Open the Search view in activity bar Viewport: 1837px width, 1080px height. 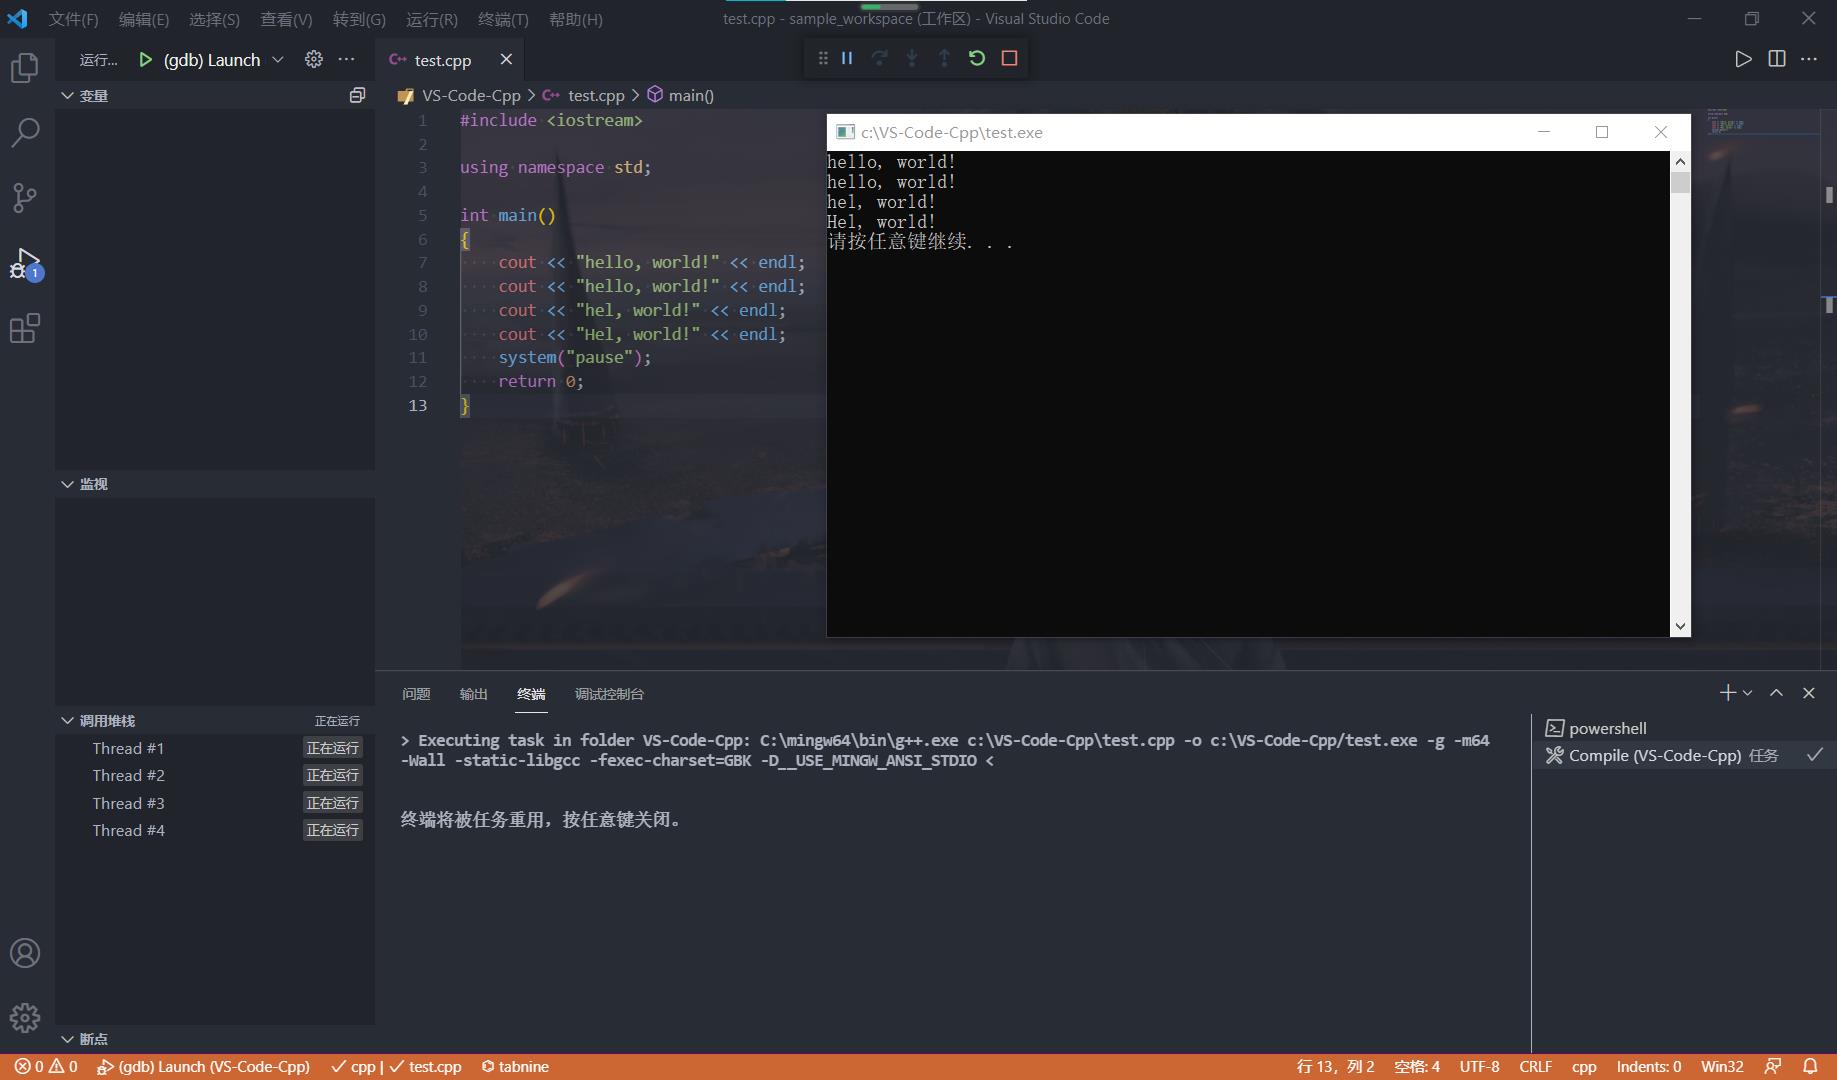point(25,132)
